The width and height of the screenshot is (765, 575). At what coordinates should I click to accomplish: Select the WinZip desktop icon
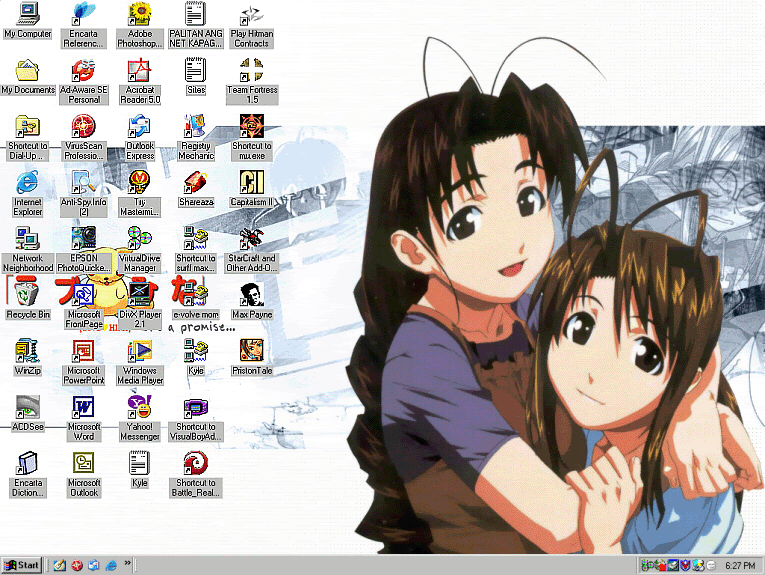tap(27, 350)
